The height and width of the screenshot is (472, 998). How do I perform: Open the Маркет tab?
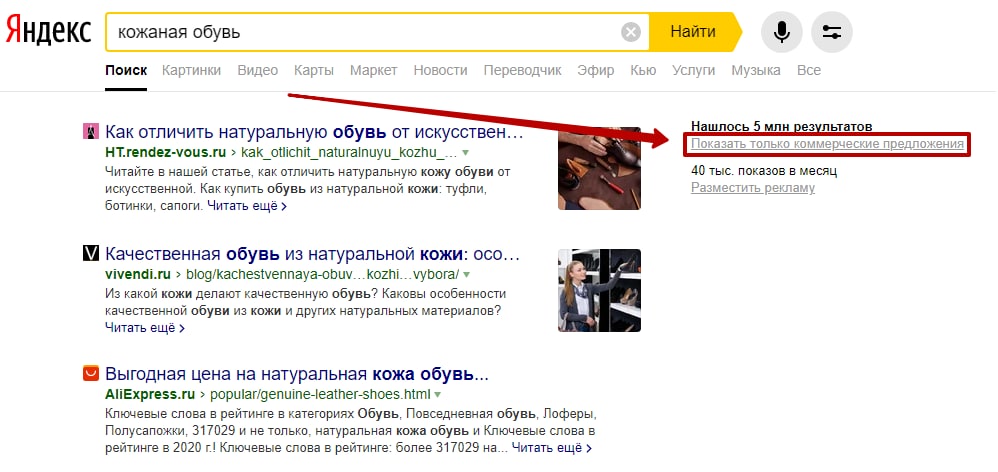click(374, 70)
